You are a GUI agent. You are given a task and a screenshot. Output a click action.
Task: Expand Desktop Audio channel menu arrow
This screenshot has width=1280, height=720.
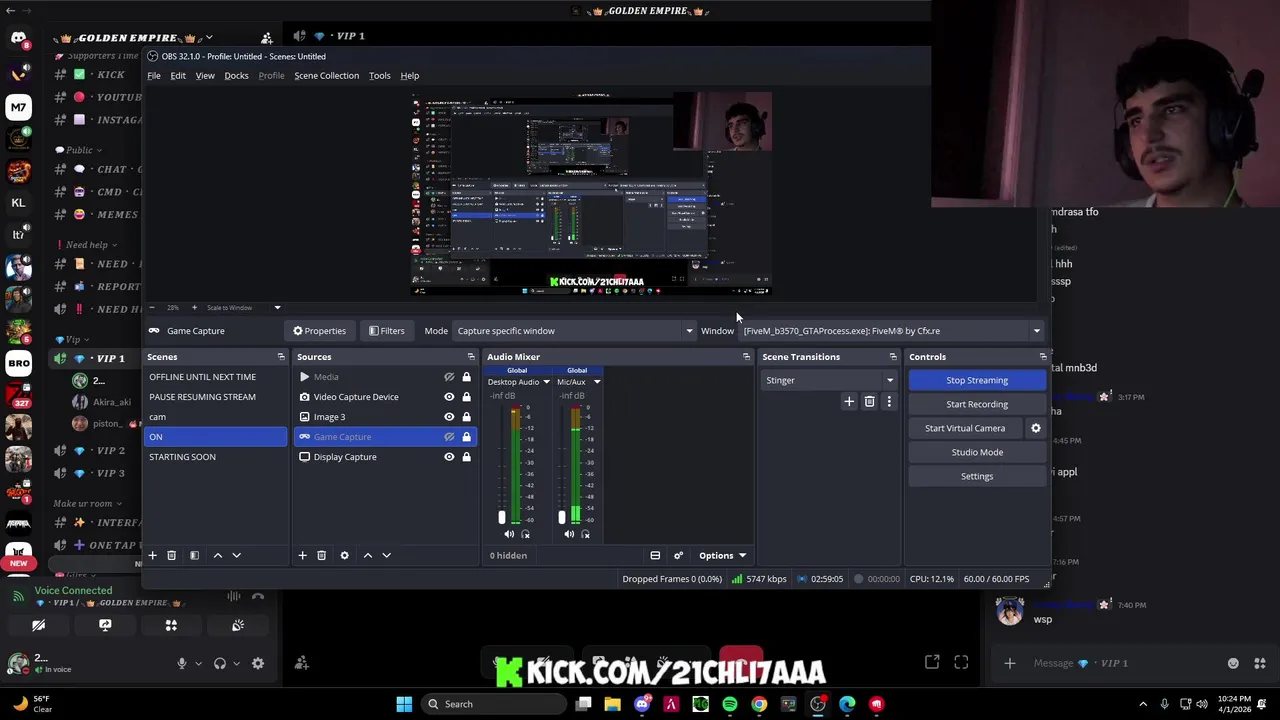[x=546, y=382]
